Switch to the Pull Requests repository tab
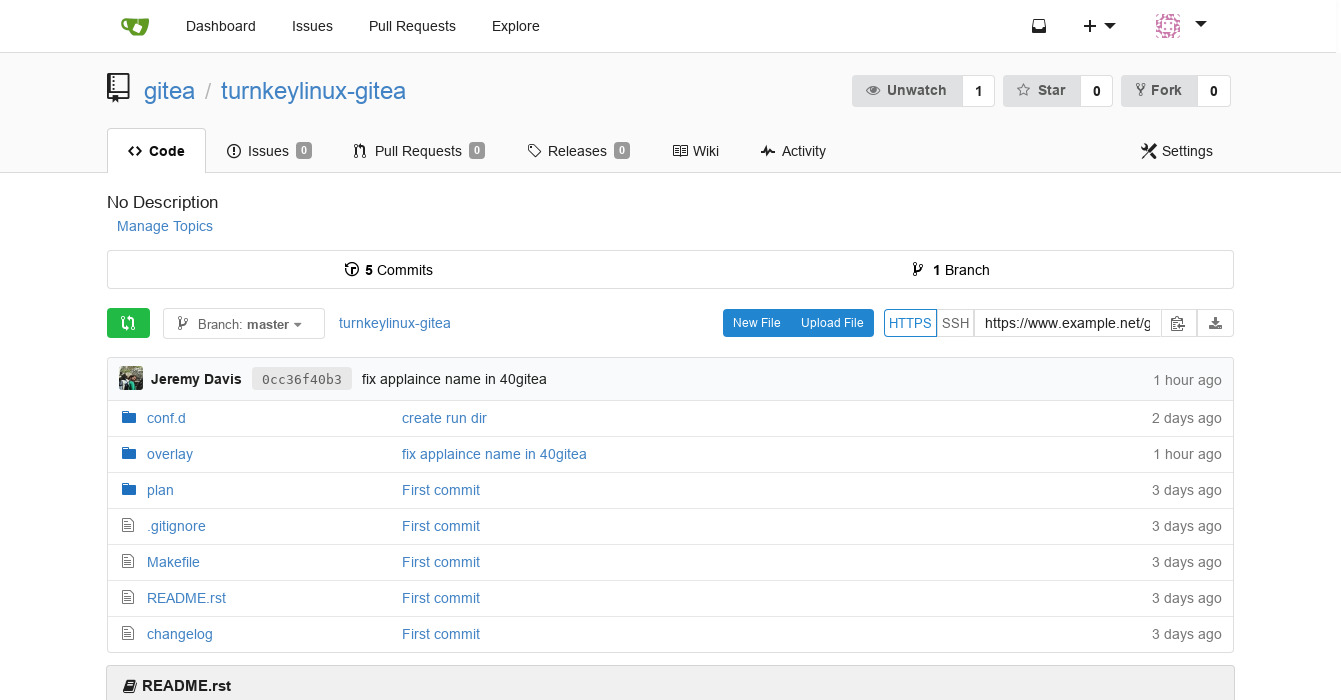Screen dimensions: 1341x700 coord(417,151)
